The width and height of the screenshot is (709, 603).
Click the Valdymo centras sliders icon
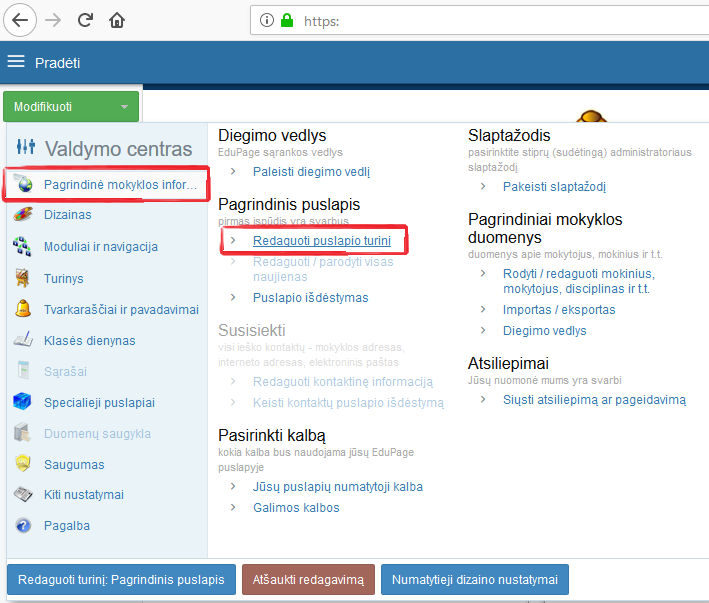[x=26, y=146]
